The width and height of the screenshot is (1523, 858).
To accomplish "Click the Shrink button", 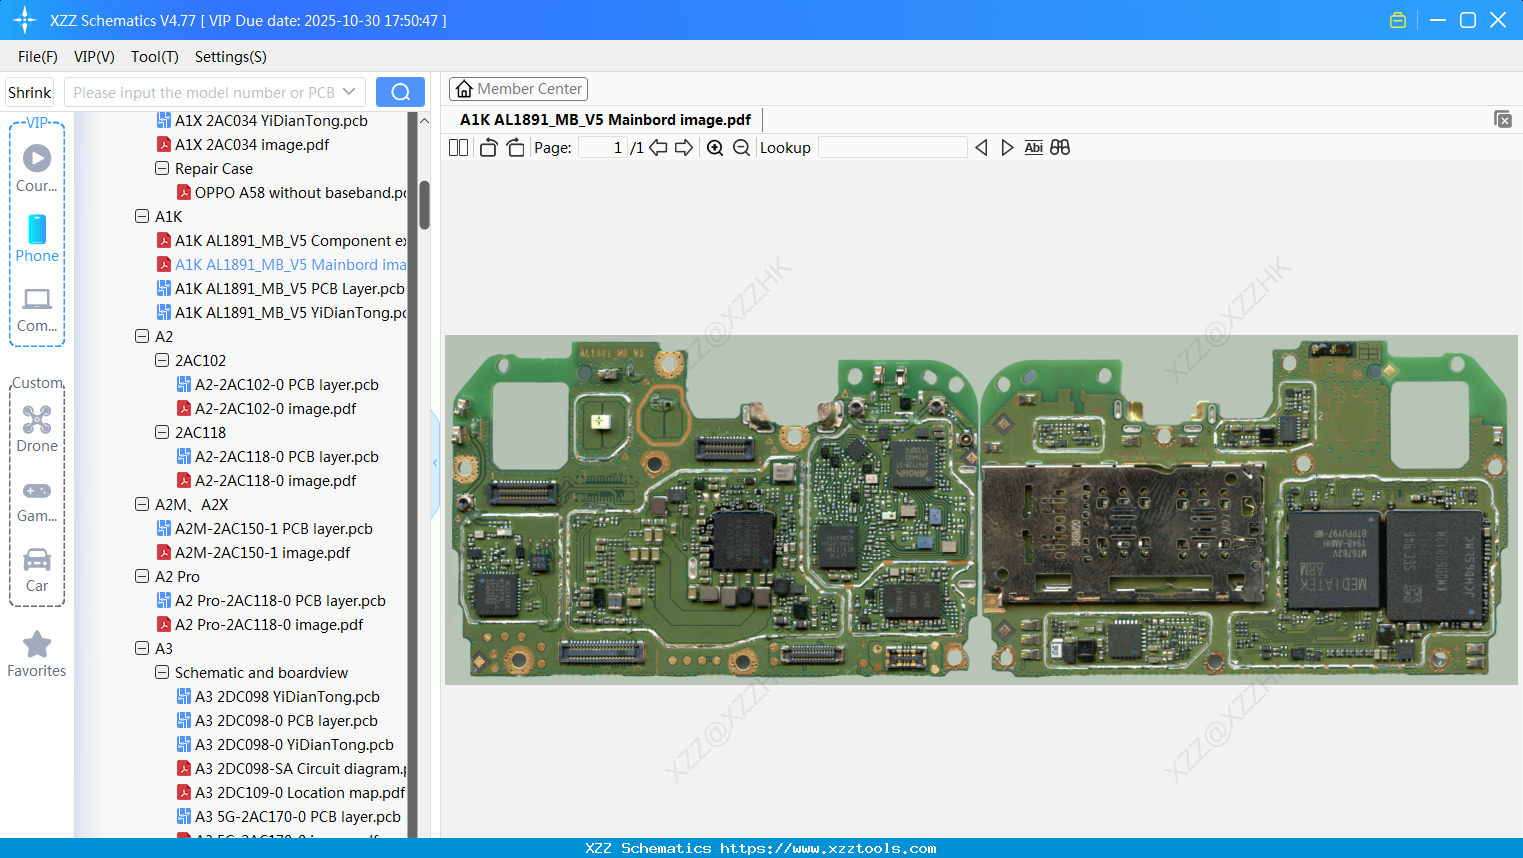I will pos(30,92).
